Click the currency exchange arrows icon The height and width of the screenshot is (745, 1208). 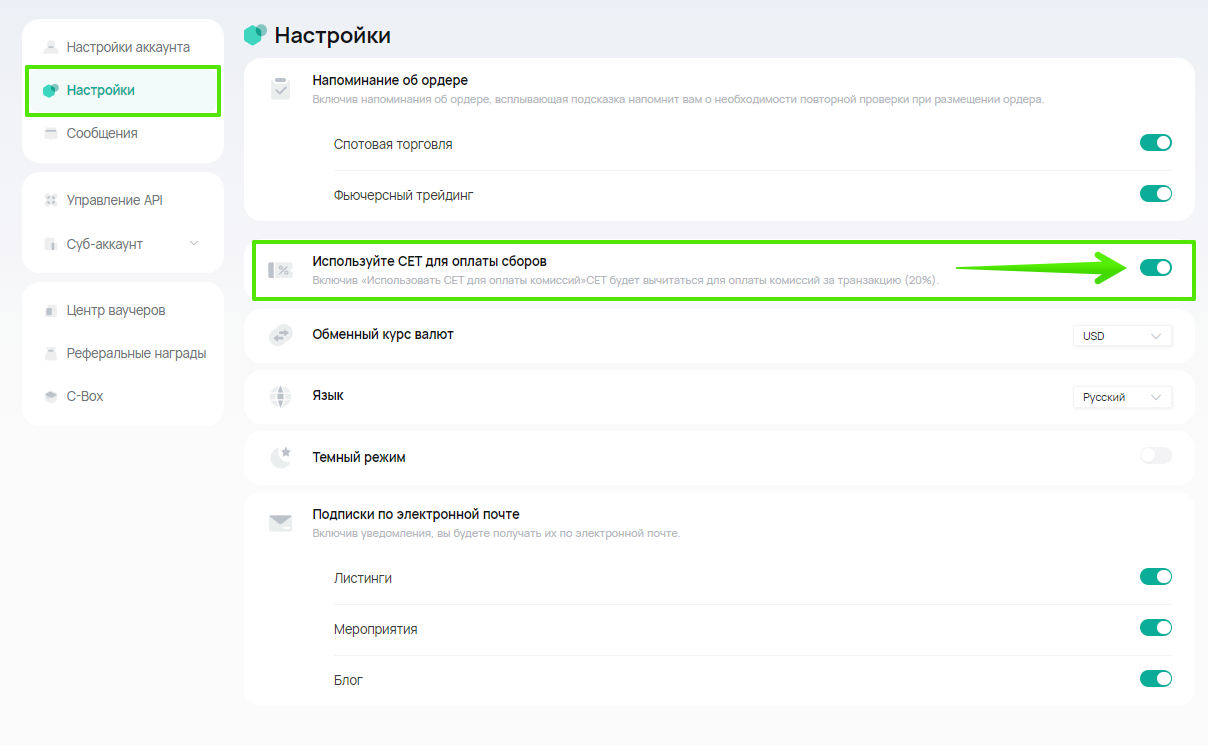280,335
